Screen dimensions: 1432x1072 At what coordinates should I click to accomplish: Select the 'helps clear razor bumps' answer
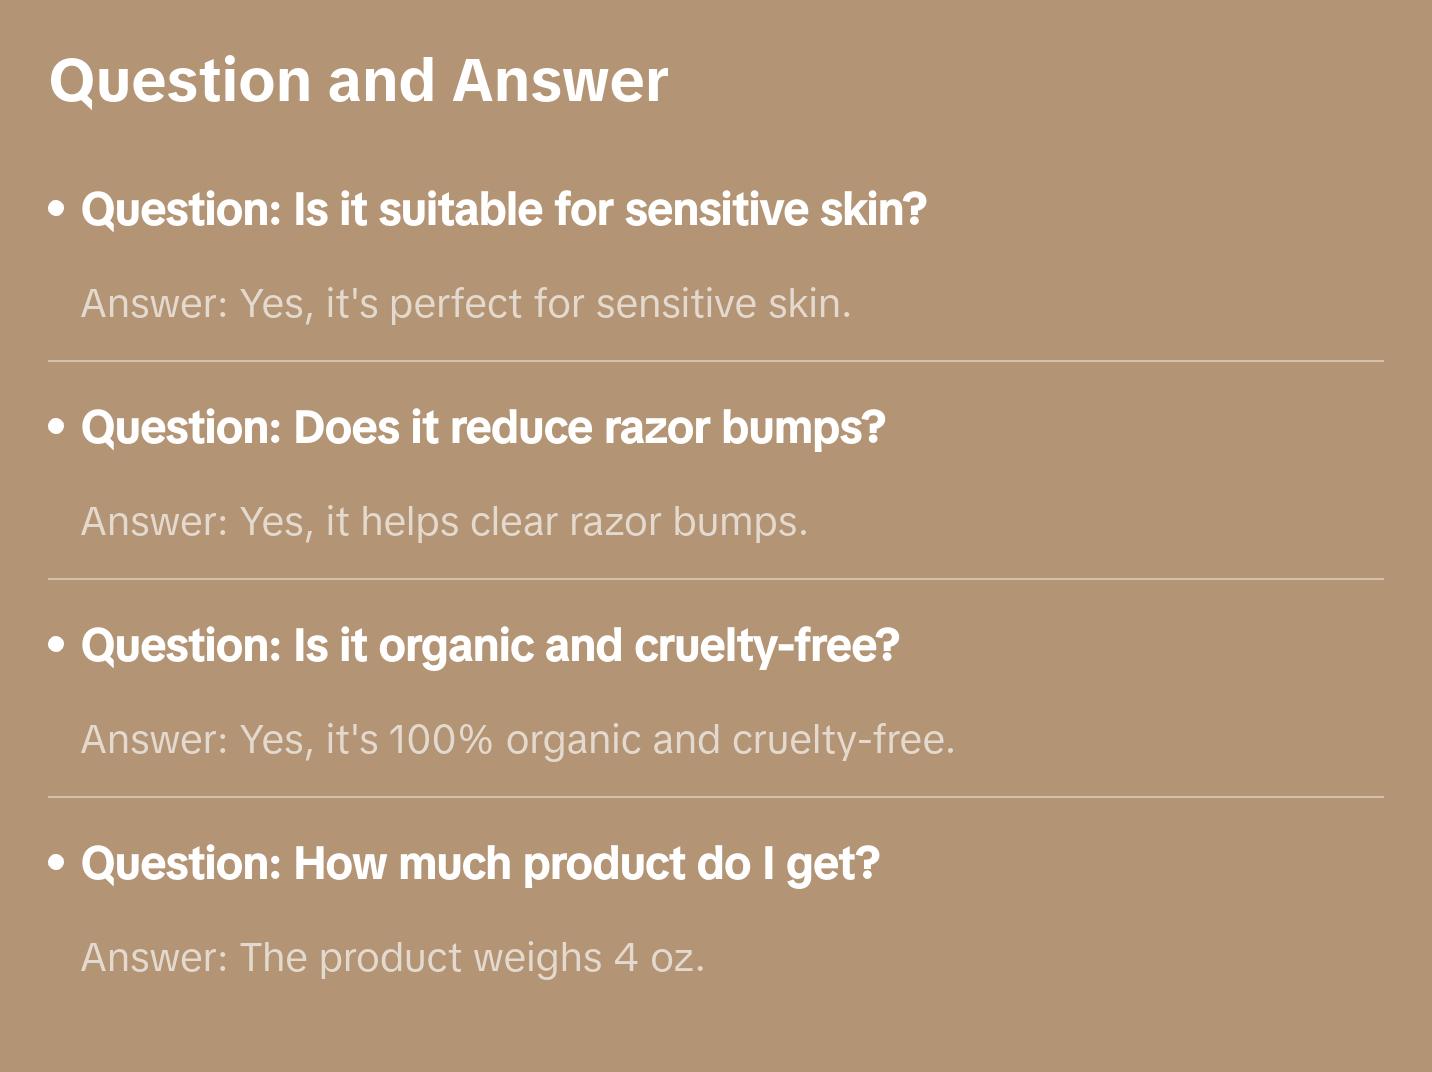coord(444,522)
